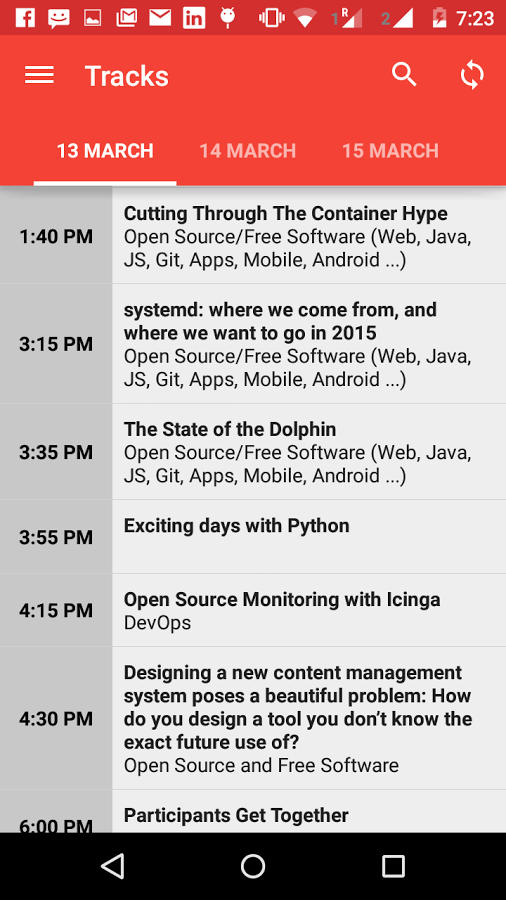Tap the 3:55 PM time cell
506x900 pixels.
(x=56, y=537)
